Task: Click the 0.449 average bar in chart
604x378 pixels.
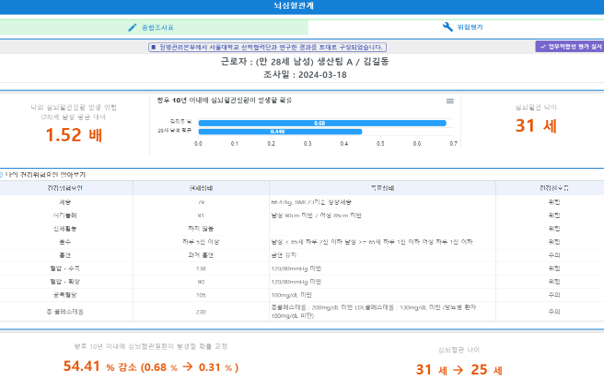Action: pyautogui.click(x=280, y=131)
